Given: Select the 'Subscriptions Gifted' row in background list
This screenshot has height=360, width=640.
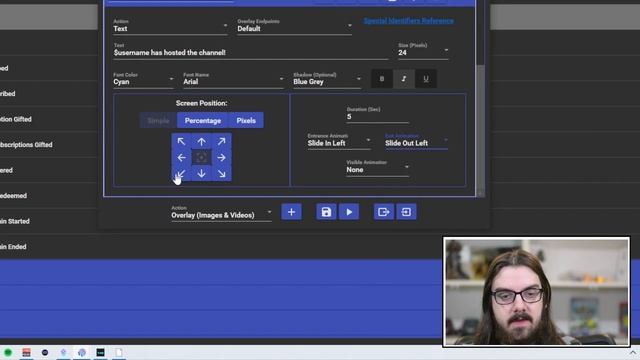Looking at the screenshot, I should click(49, 144).
